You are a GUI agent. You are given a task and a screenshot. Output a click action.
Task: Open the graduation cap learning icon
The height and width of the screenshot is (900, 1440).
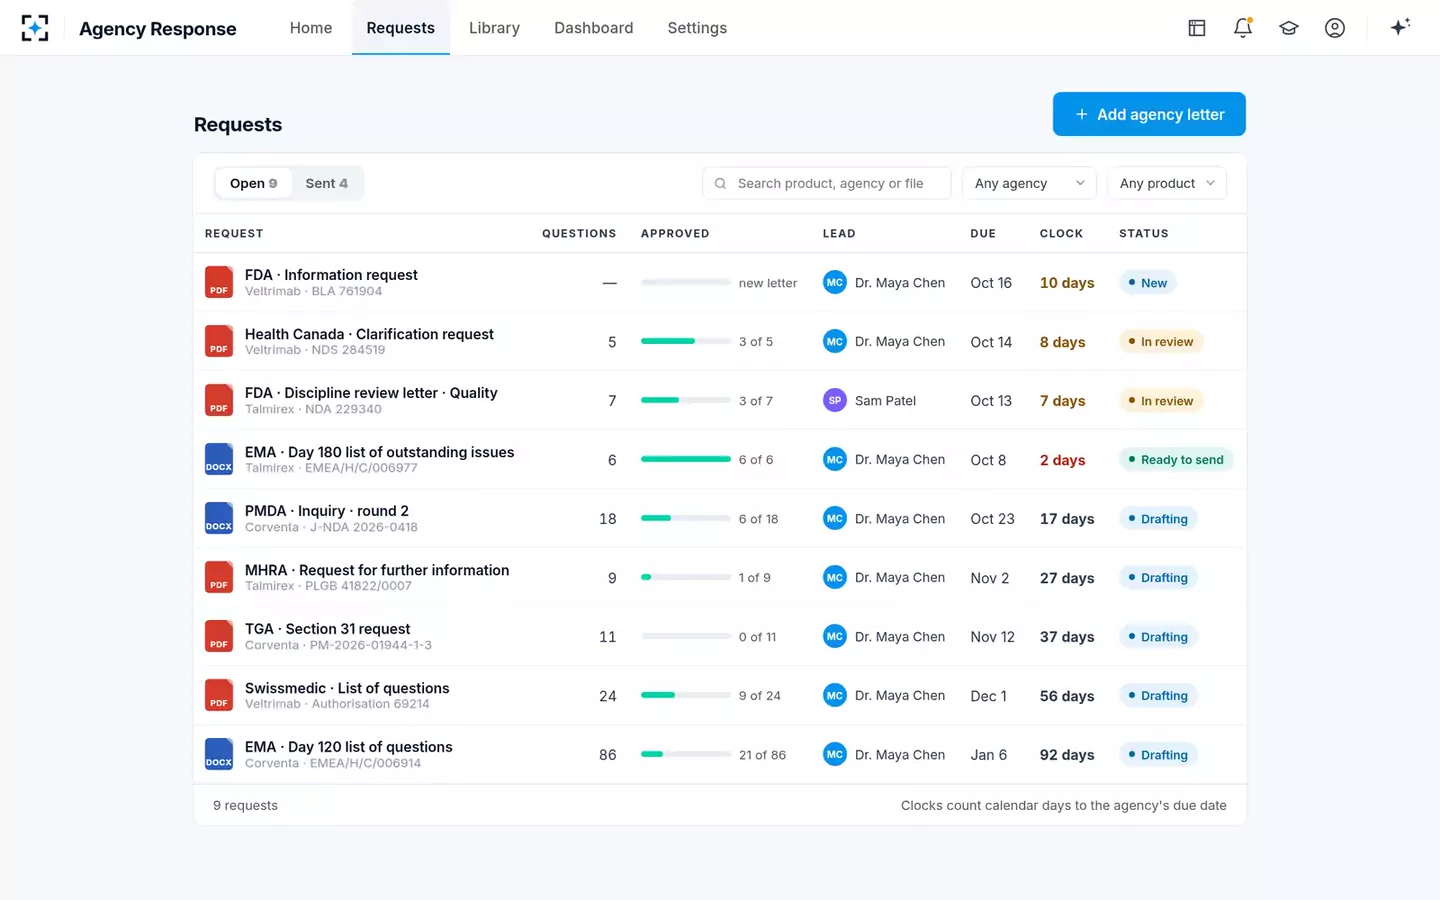point(1289,28)
